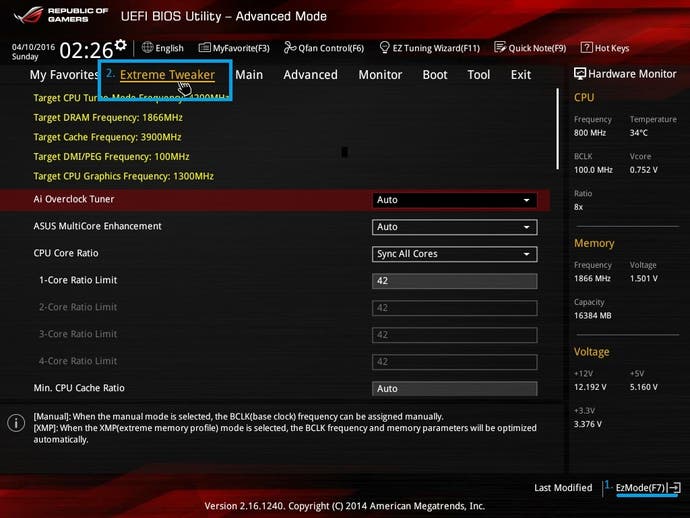Click the Hardware Monitor screen icon
This screenshot has height=518, width=690.
(580, 73)
